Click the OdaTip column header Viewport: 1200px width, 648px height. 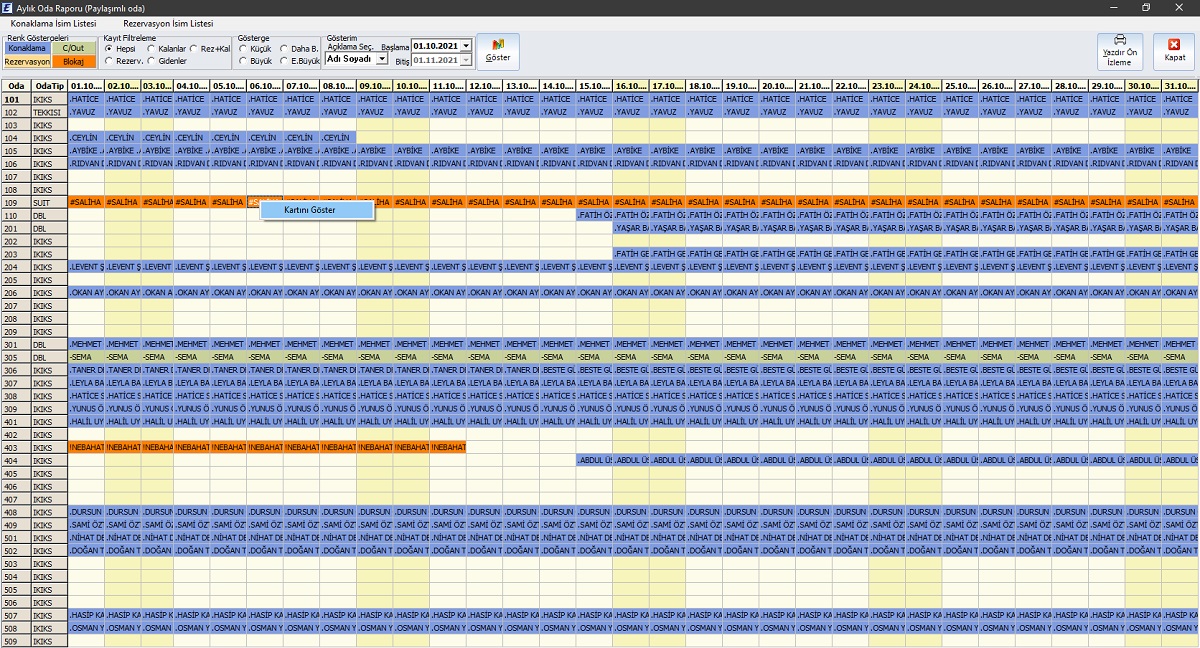pyautogui.click(x=49, y=86)
